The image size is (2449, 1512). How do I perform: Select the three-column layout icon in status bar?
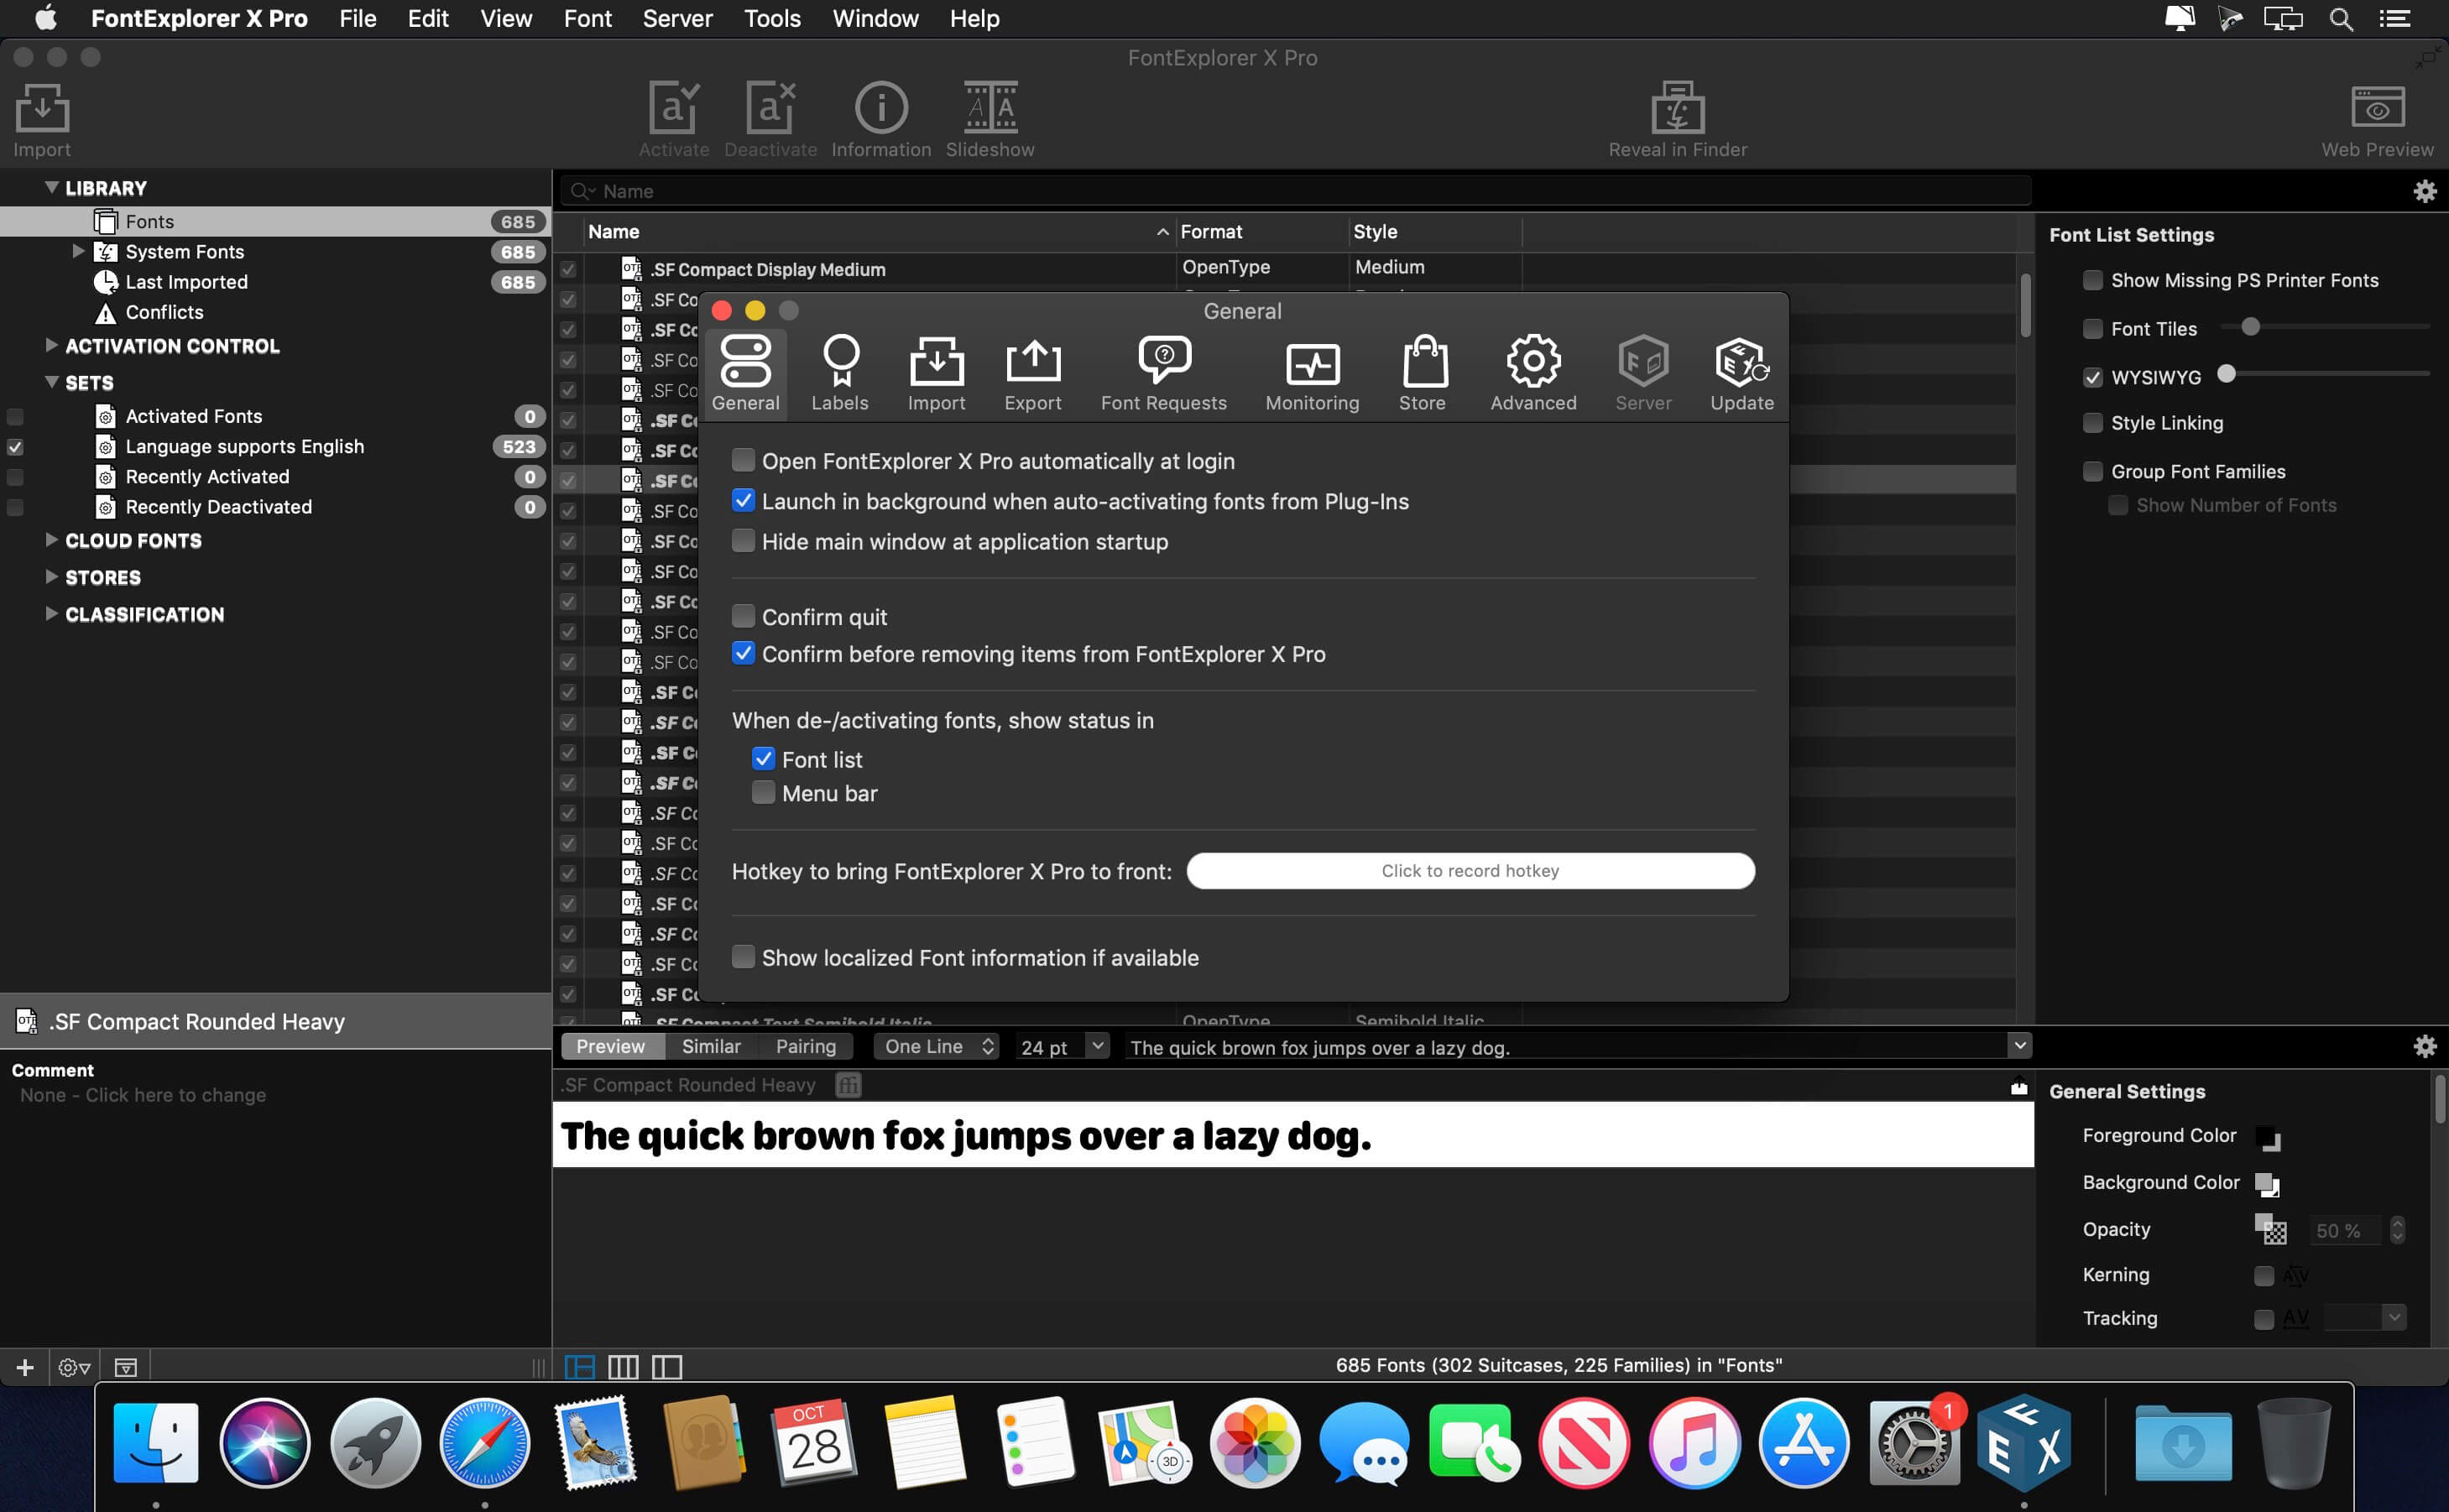[x=623, y=1367]
